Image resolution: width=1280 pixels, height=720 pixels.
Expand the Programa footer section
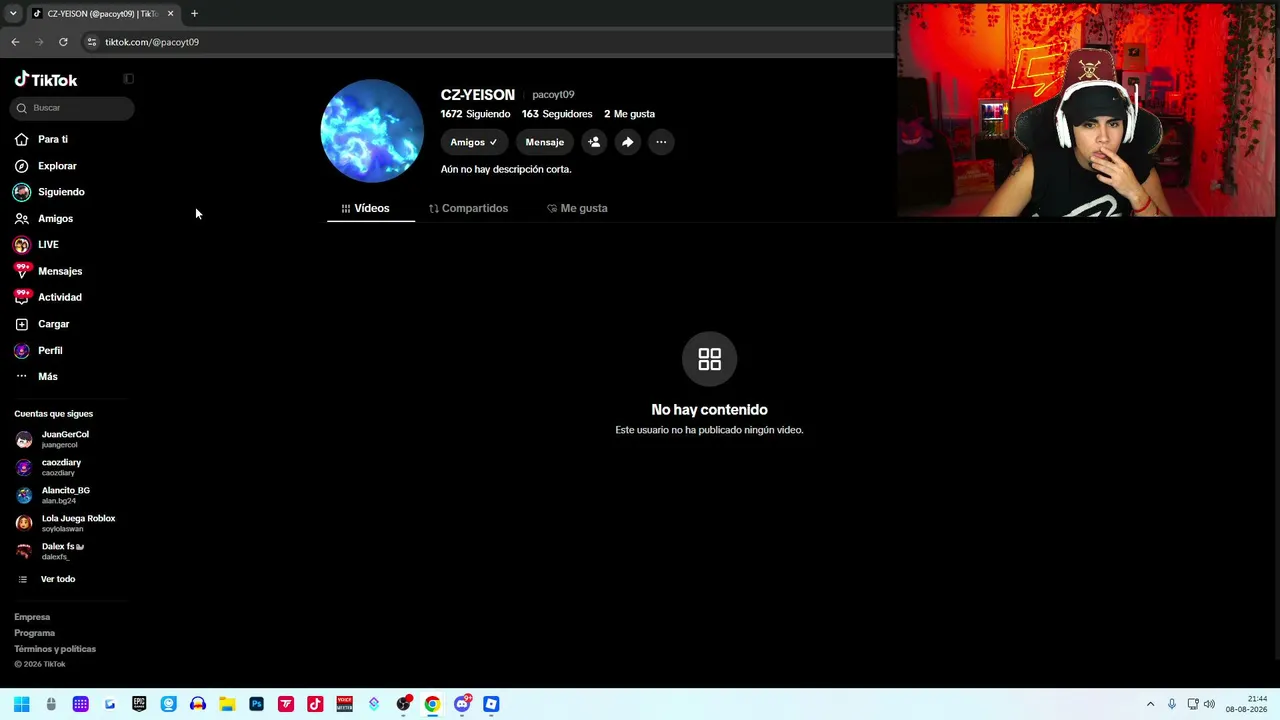(x=35, y=633)
